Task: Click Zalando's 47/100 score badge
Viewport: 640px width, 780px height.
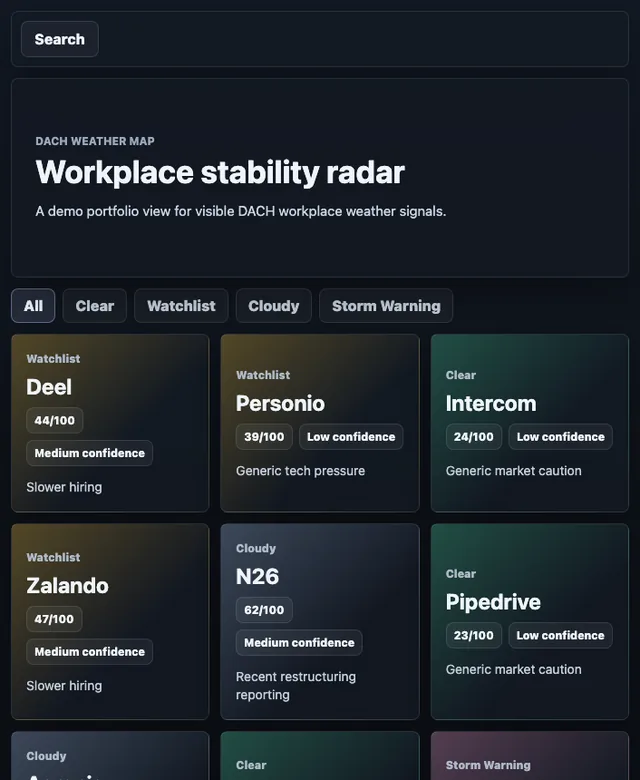Action: (x=54, y=619)
